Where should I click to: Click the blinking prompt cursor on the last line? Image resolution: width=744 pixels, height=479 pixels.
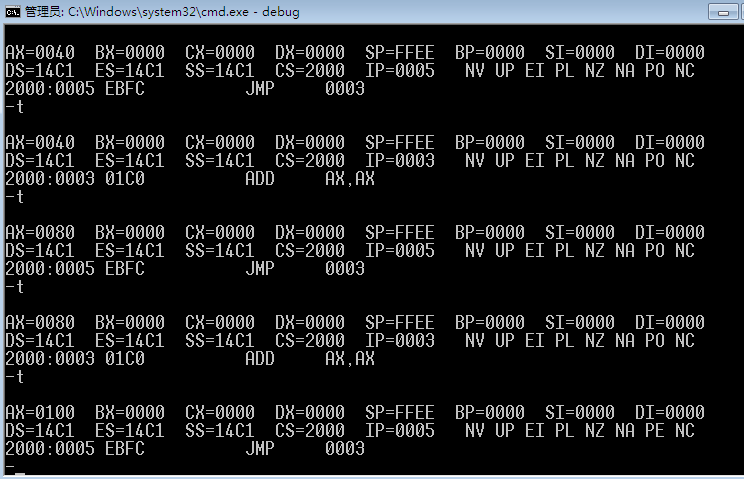(20, 473)
